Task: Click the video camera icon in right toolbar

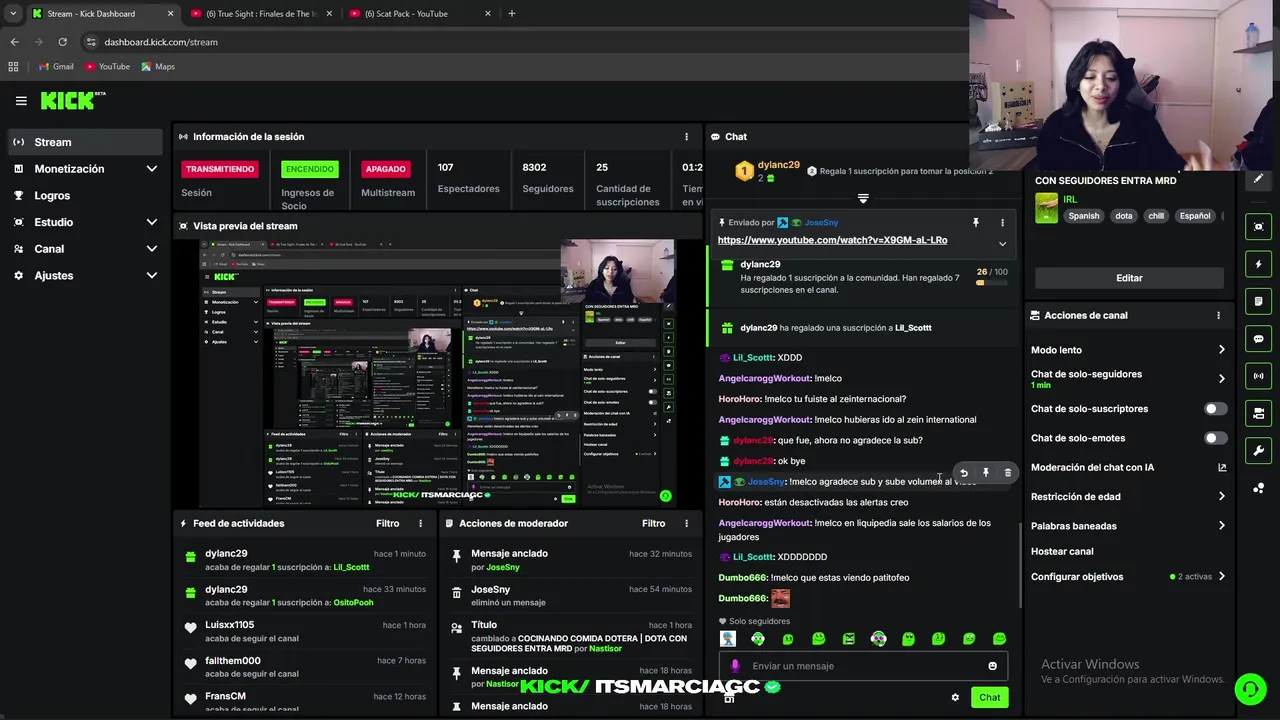Action: tap(1259, 413)
